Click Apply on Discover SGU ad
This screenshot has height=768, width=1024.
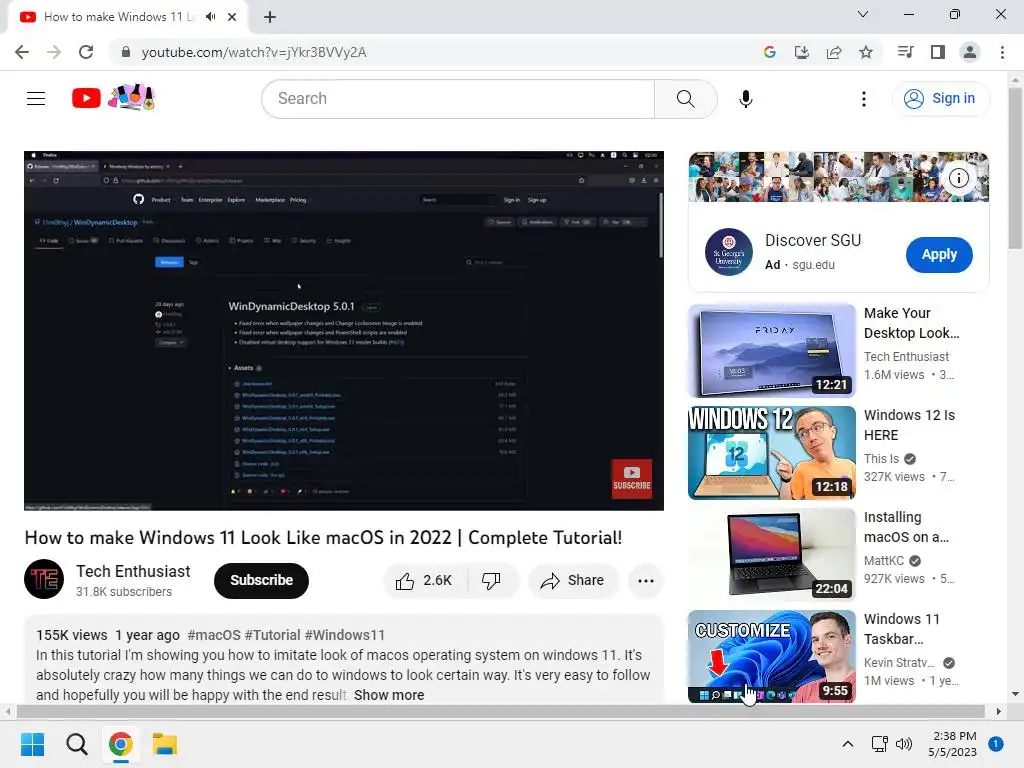coord(939,255)
